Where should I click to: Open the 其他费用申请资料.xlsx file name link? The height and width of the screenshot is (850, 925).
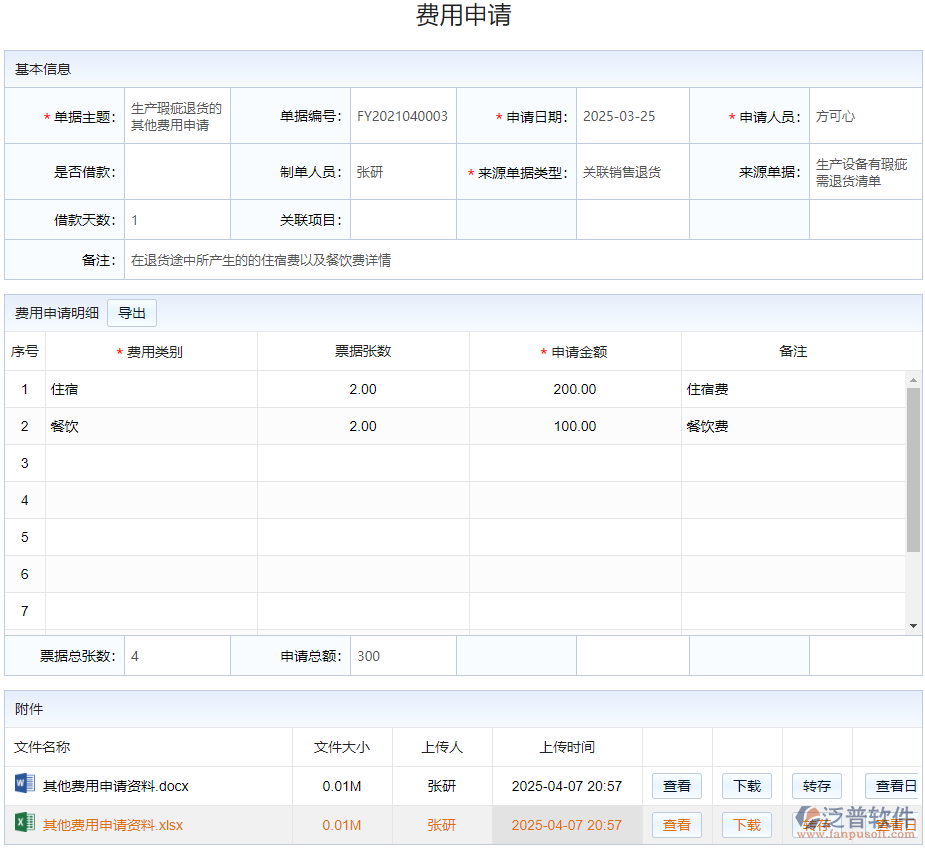point(110,825)
